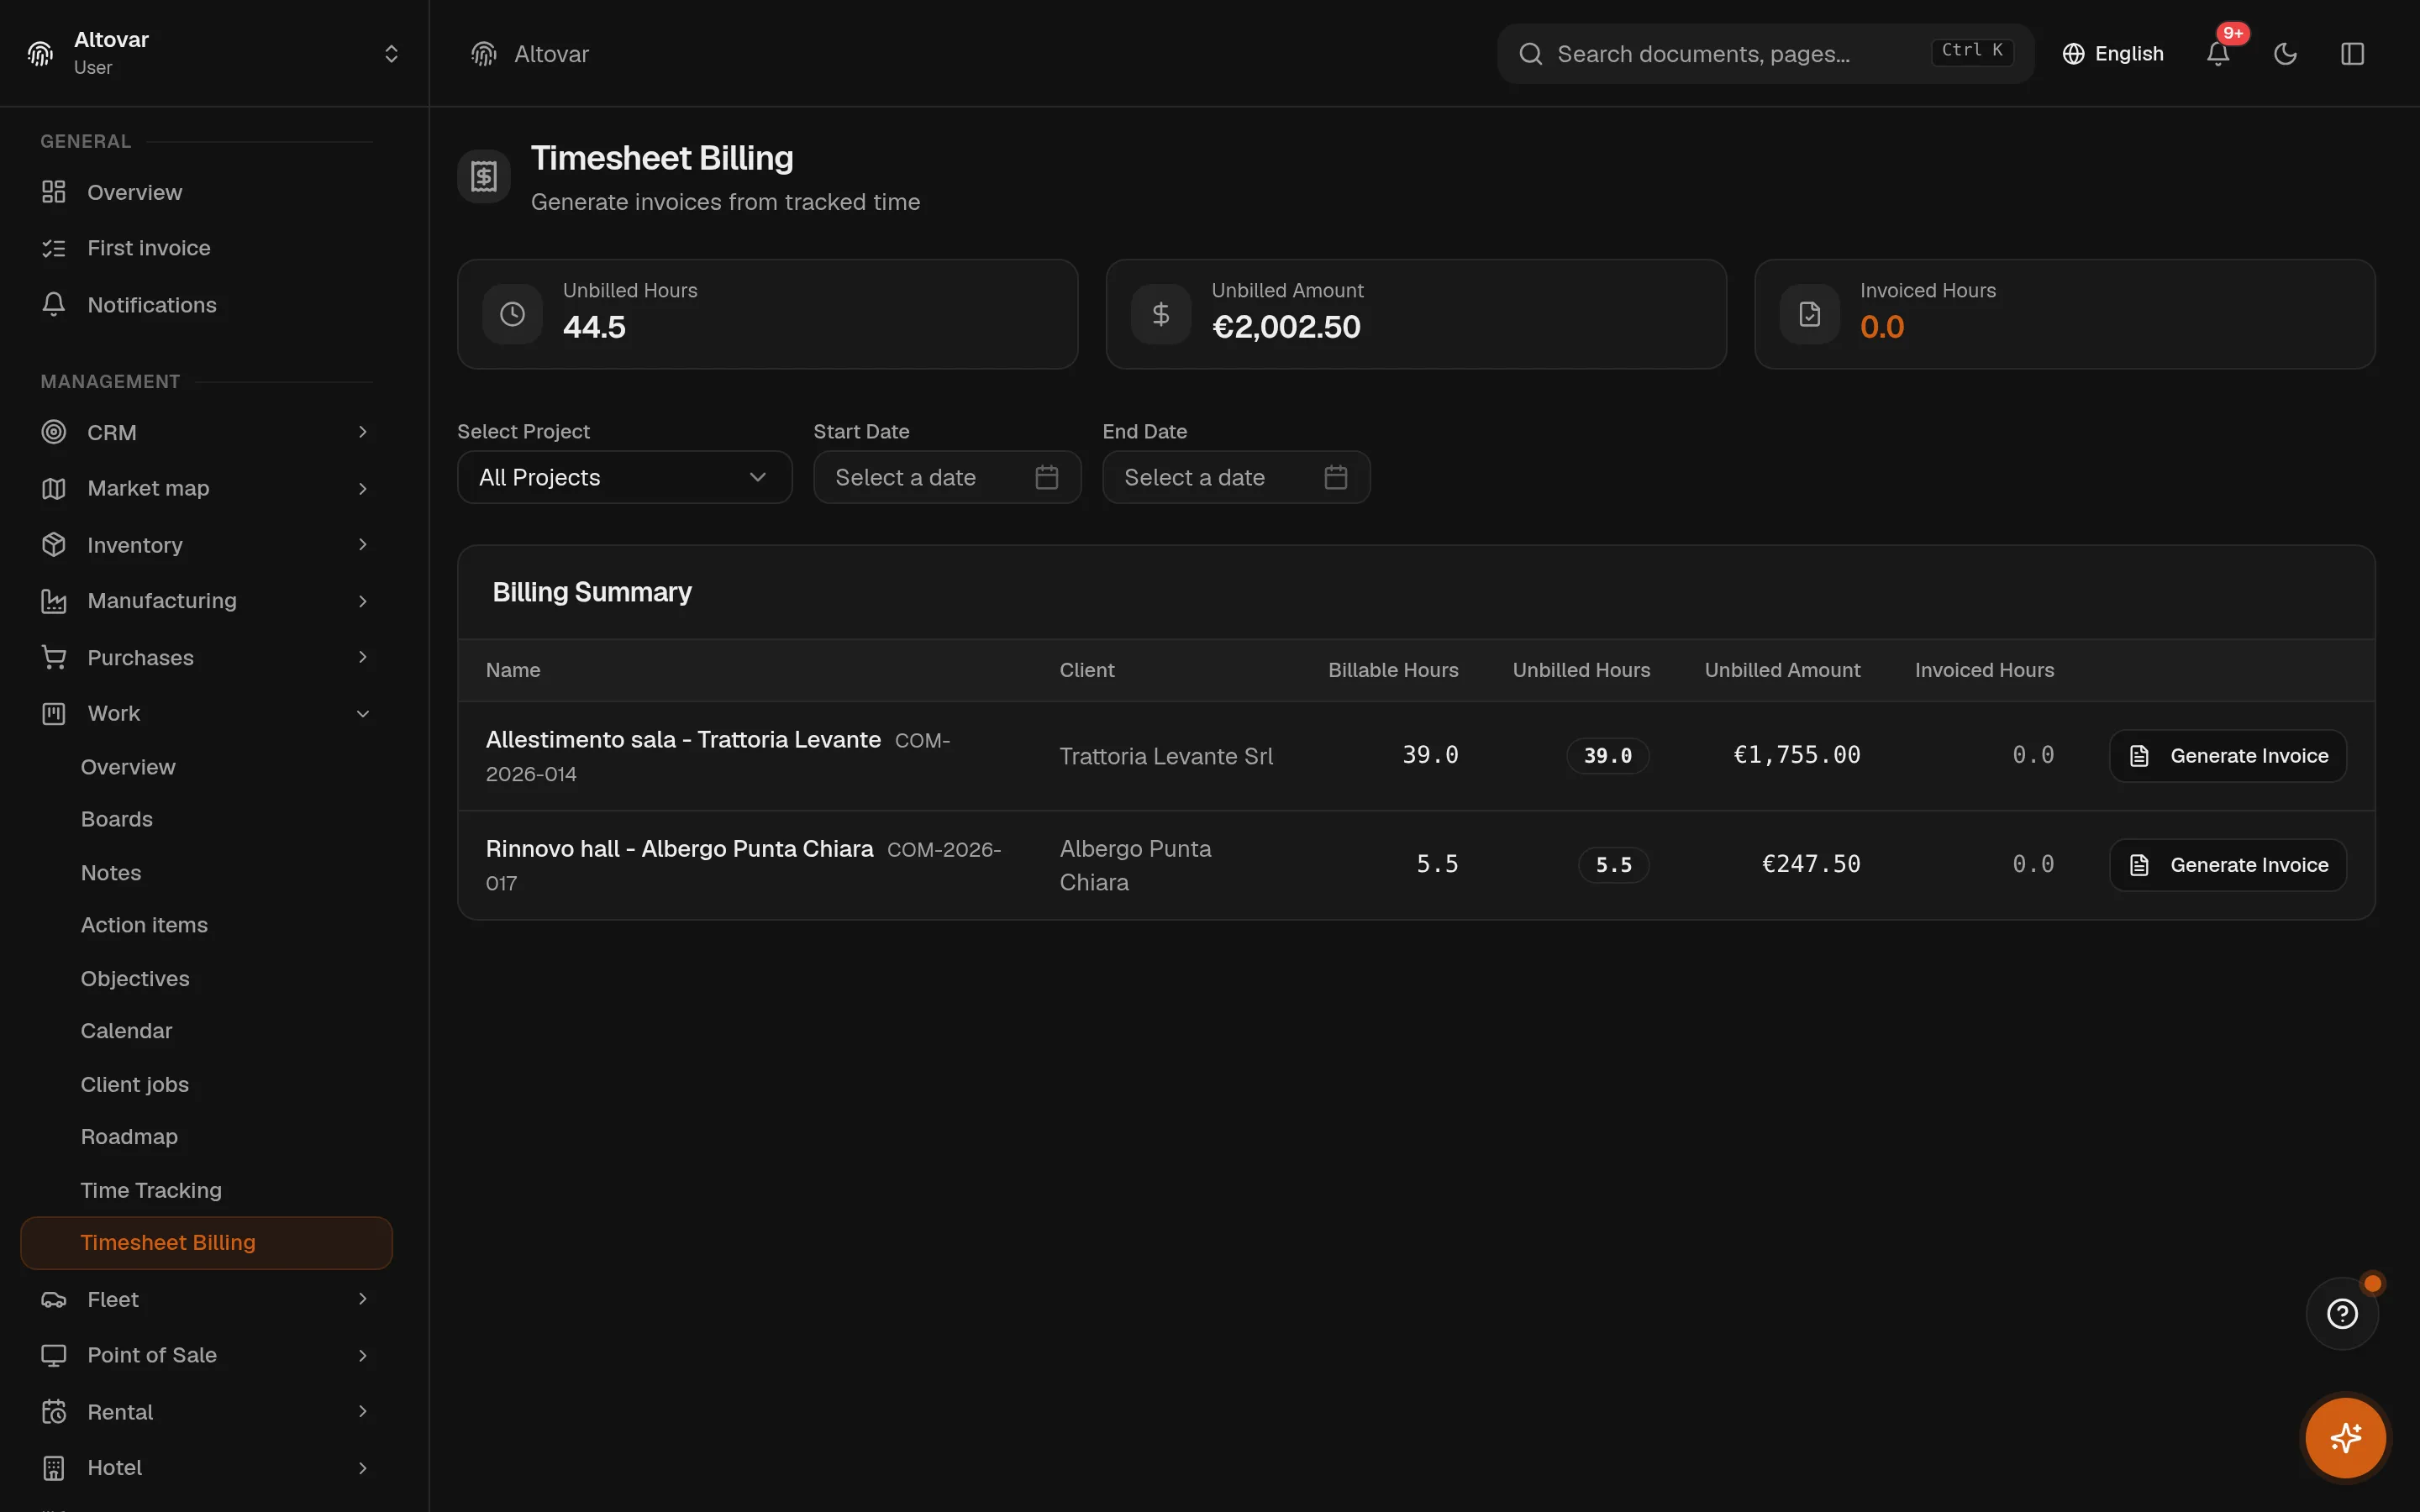Viewport: 2420px width, 1512px height.
Task: Click the Point of Sale monitor icon
Action: 54,1355
